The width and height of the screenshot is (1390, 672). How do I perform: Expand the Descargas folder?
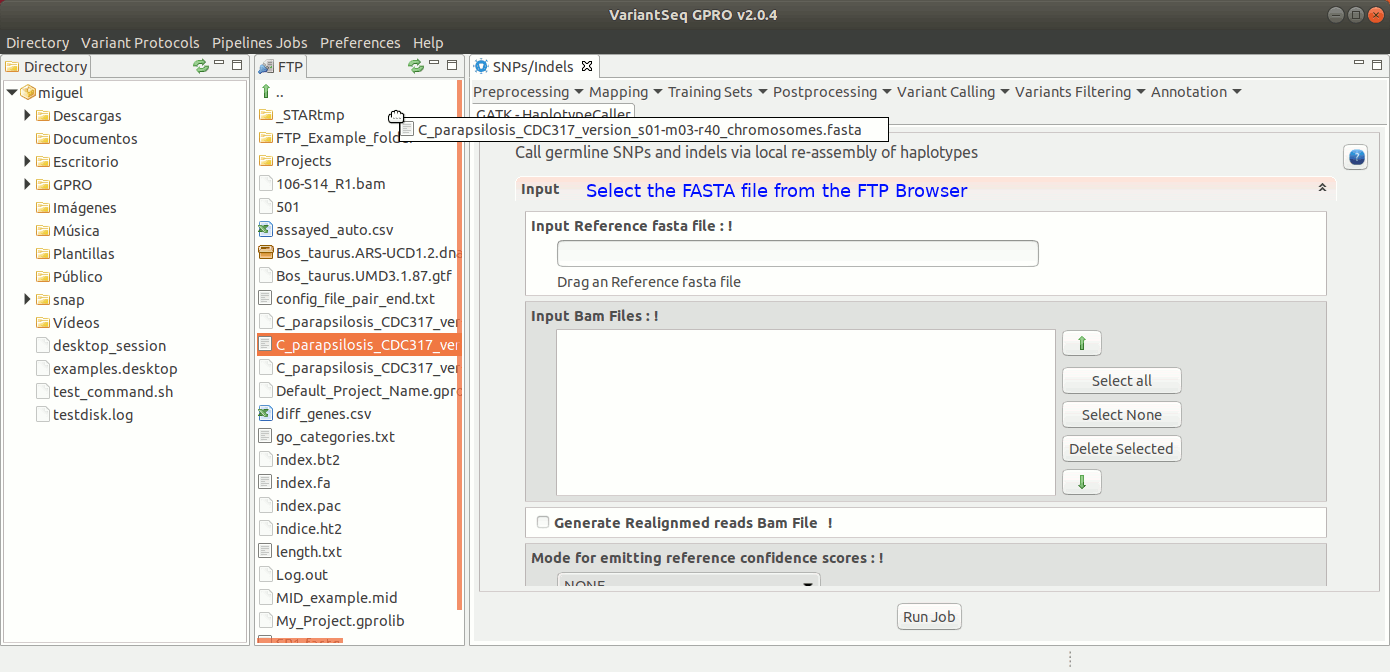pyautogui.click(x=27, y=116)
